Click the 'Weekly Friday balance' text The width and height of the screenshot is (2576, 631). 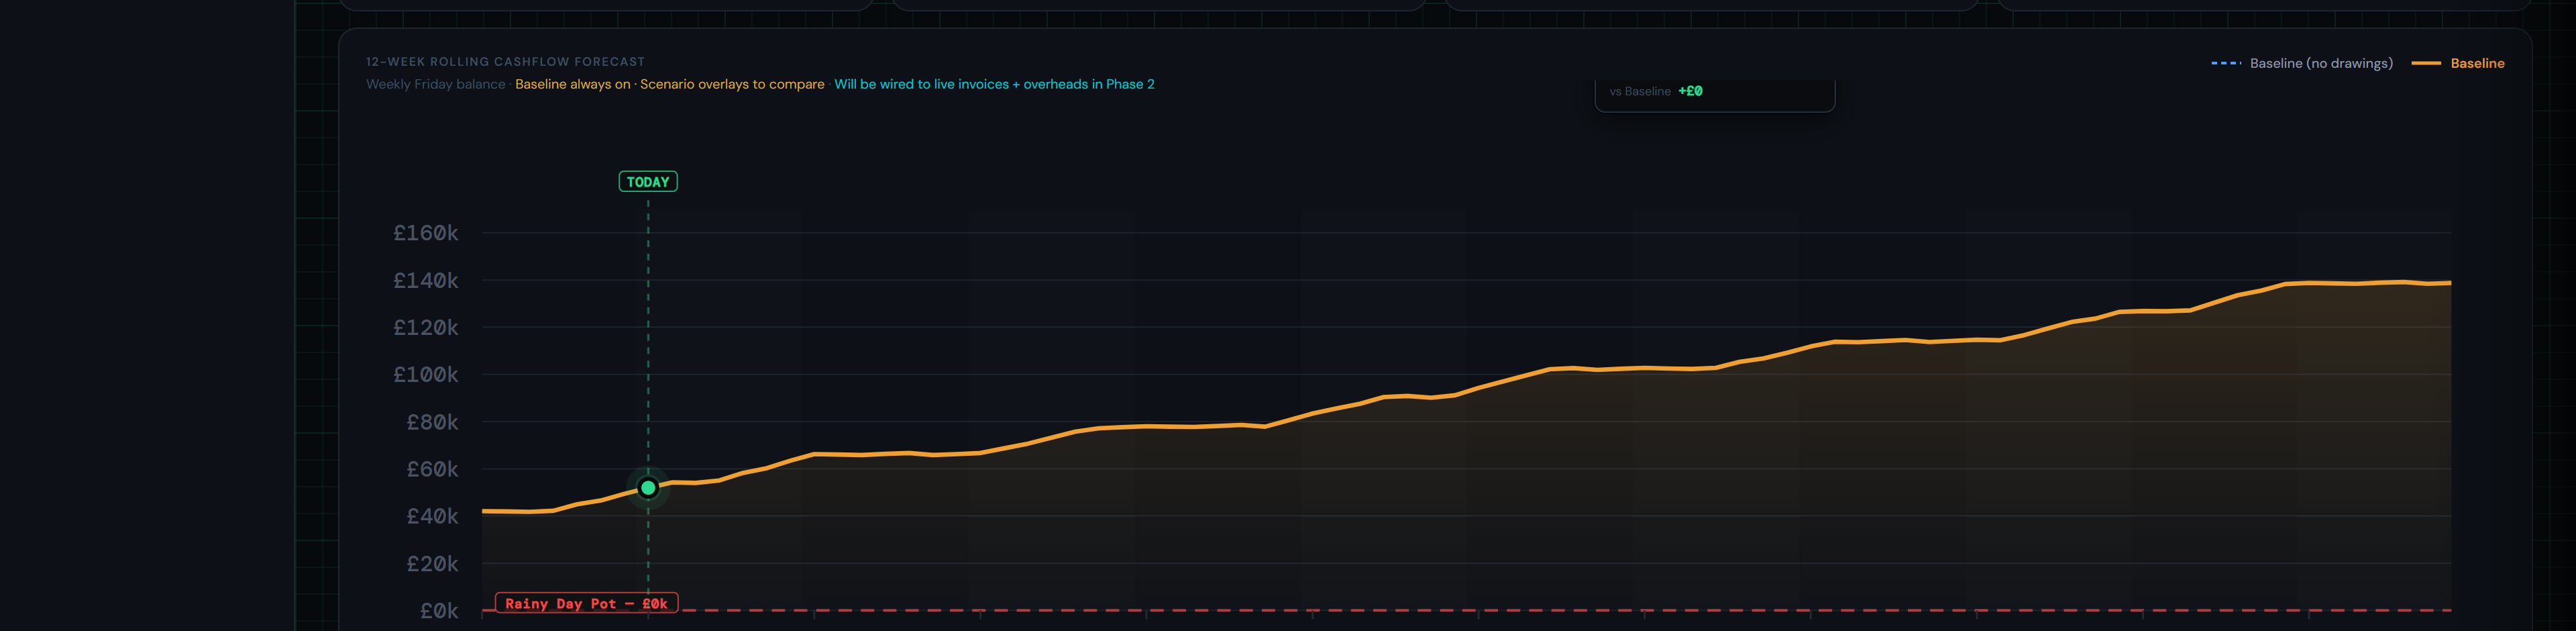click(435, 84)
